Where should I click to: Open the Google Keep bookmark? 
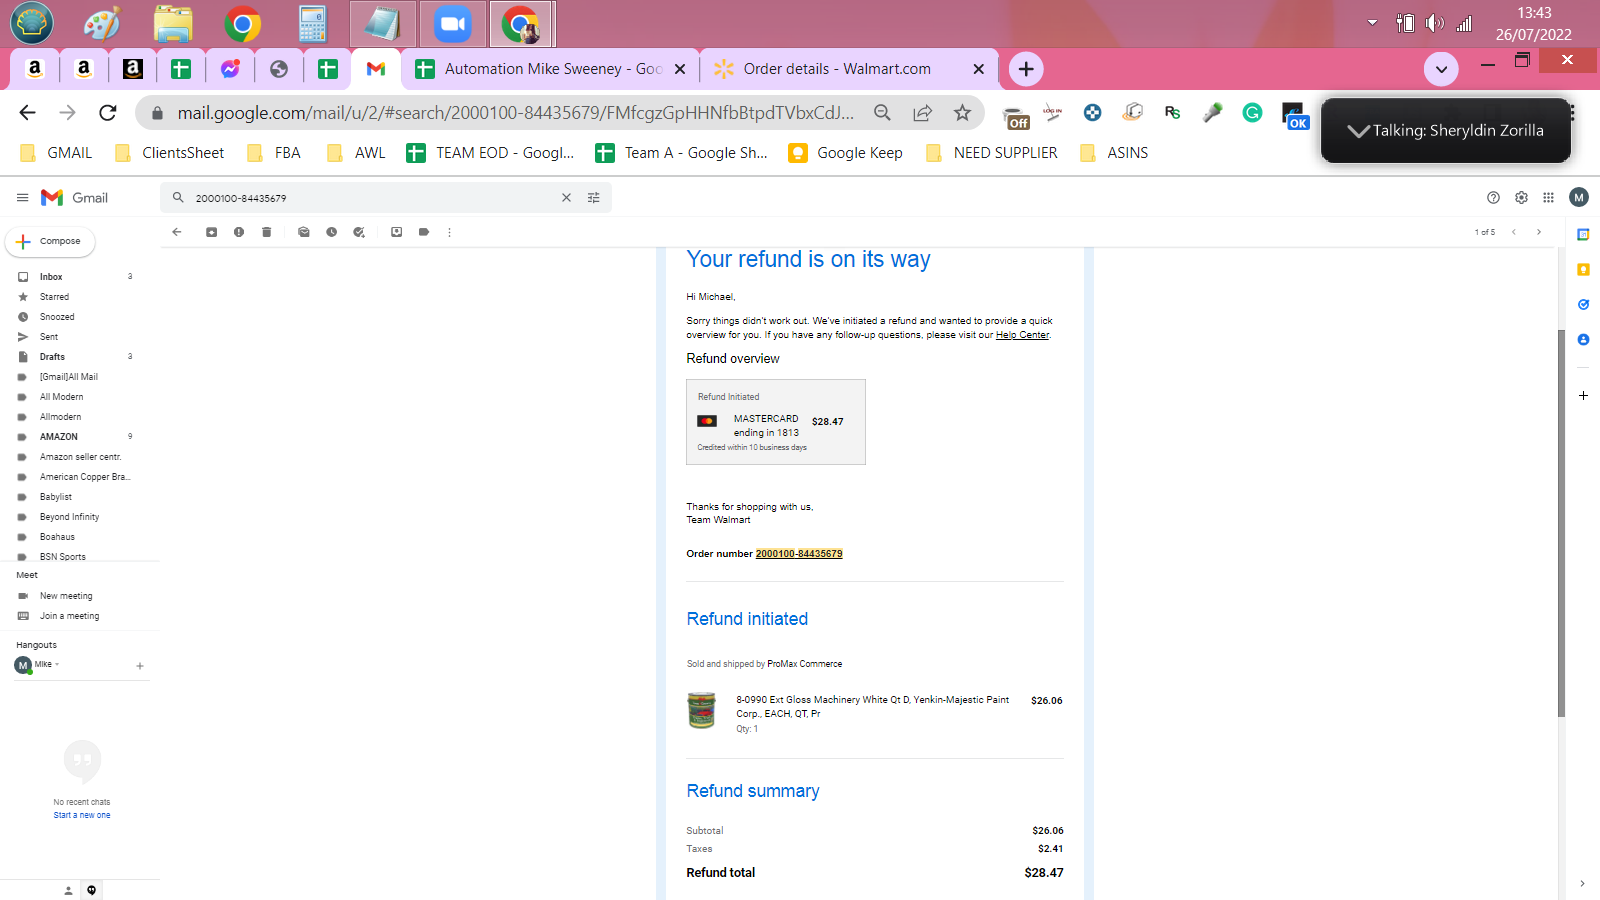click(x=846, y=153)
